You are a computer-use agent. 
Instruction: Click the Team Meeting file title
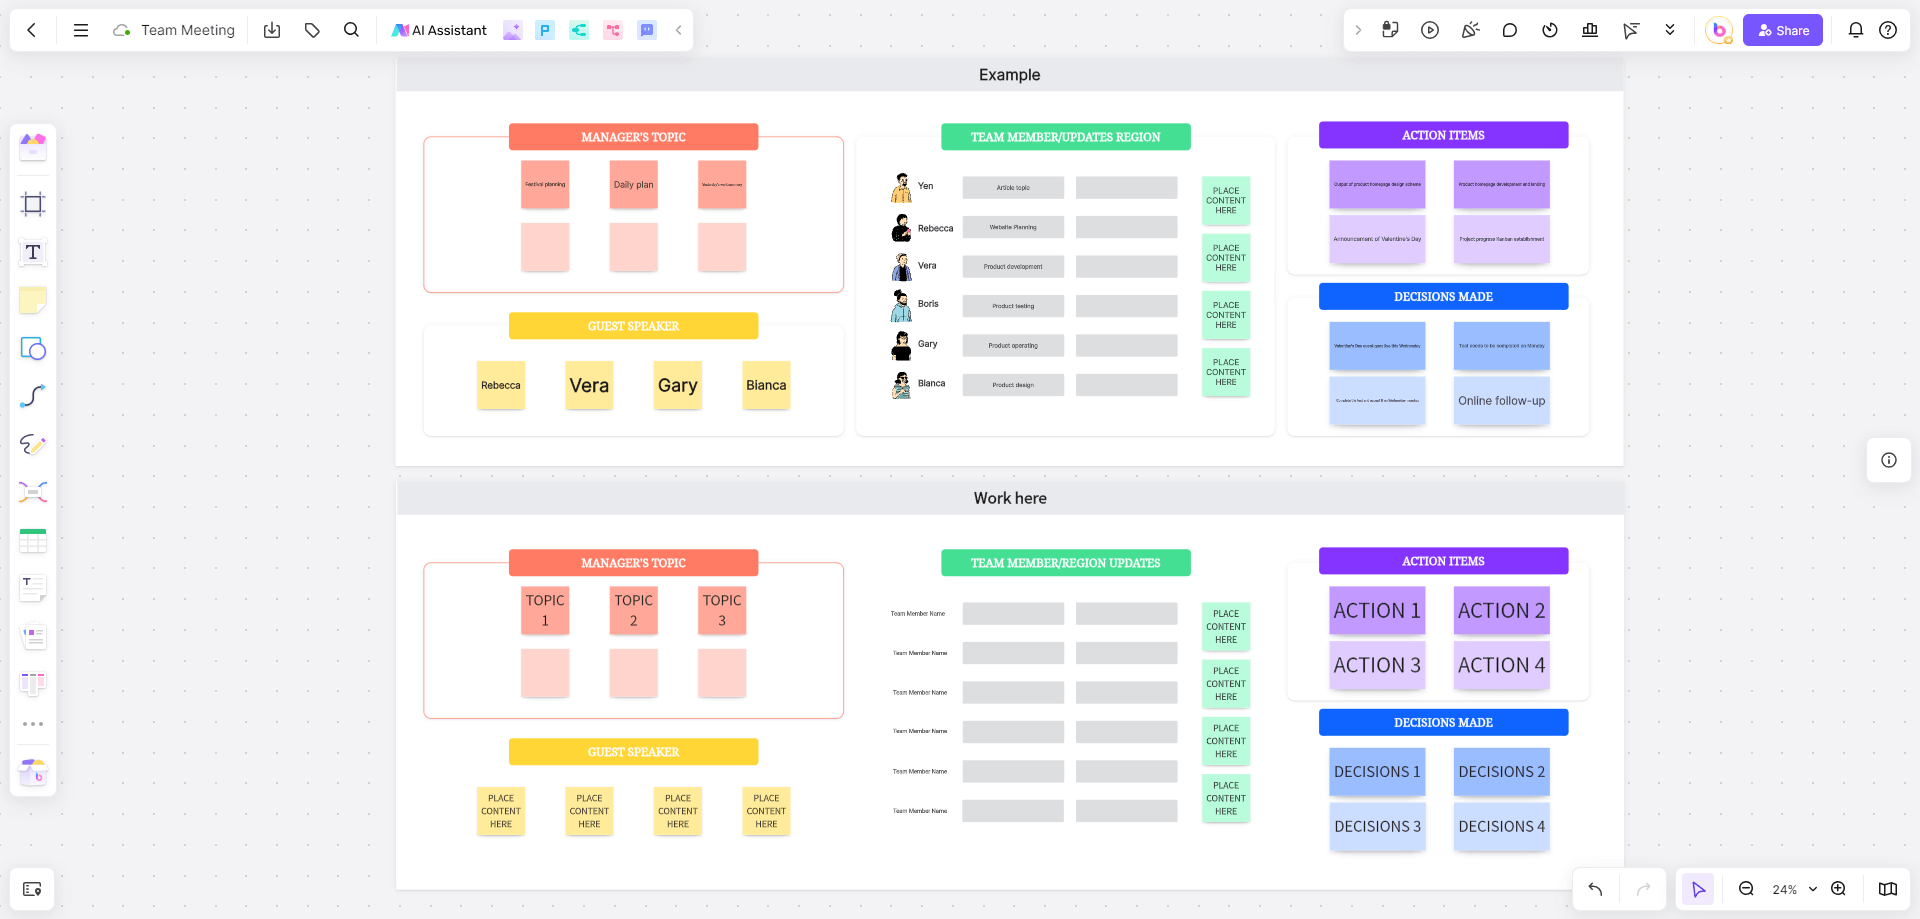187,30
